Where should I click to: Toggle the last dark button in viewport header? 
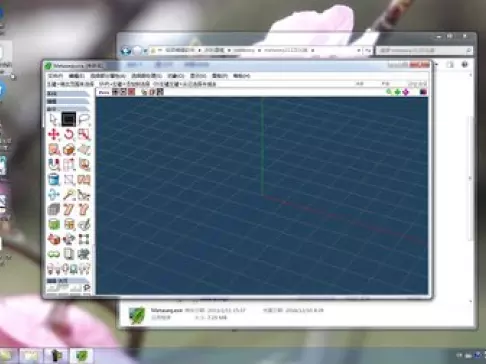[423, 92]
